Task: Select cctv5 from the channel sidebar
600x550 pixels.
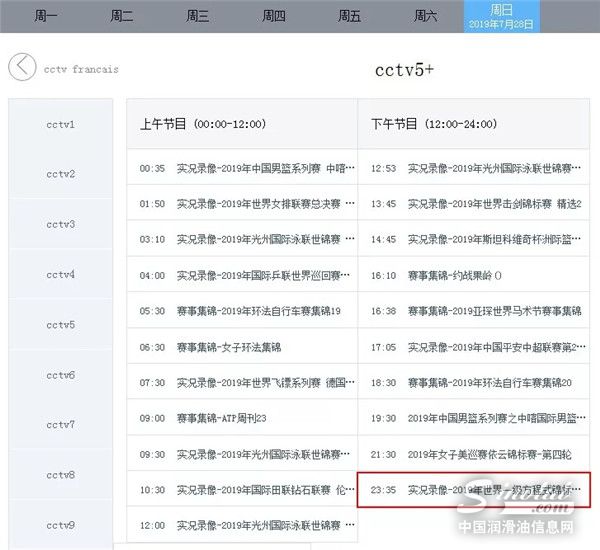Action: [x=61, y=325]
